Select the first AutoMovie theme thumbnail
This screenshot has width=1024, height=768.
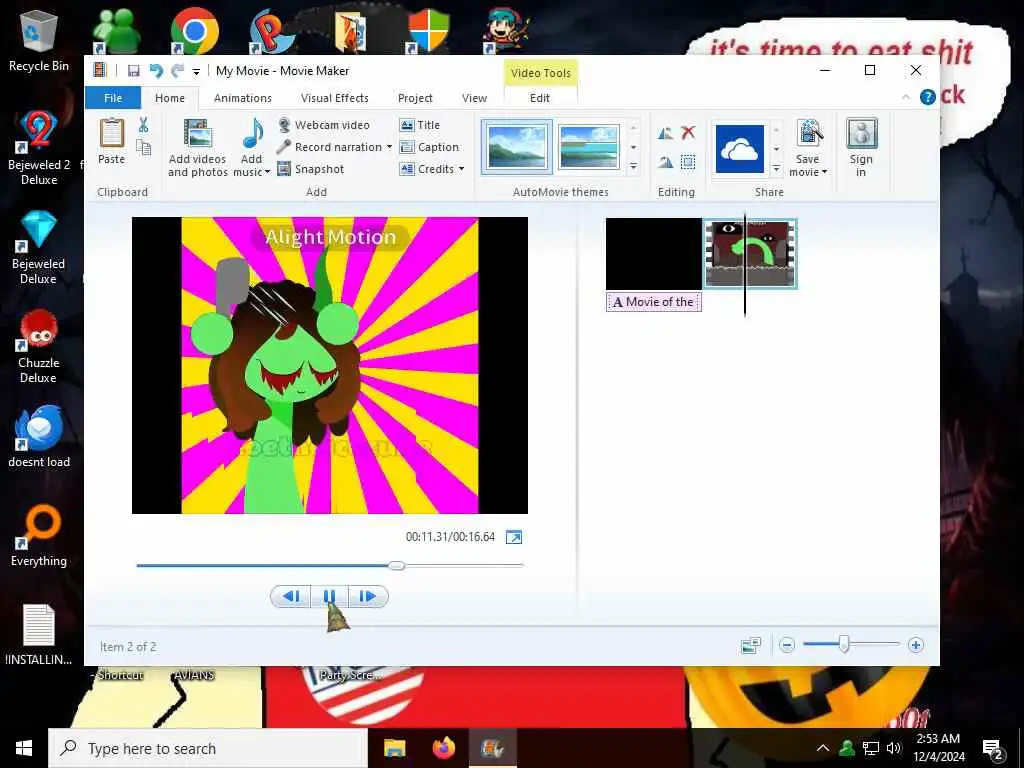click(517, 147)
